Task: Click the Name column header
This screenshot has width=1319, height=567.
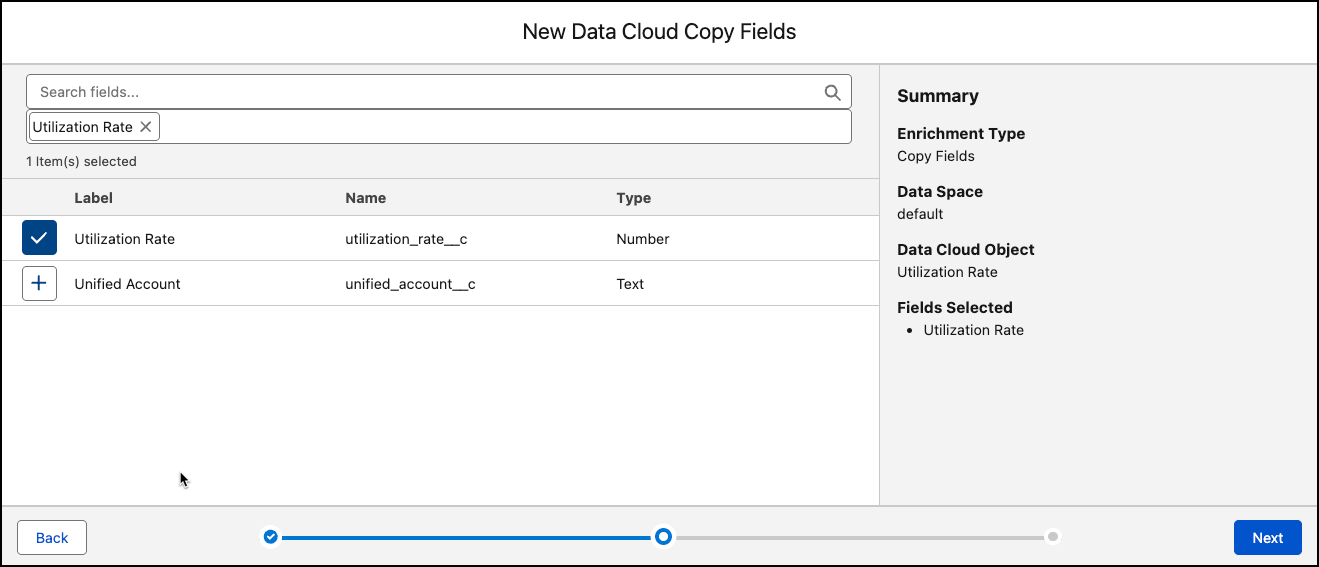Action: click(365, 198)
